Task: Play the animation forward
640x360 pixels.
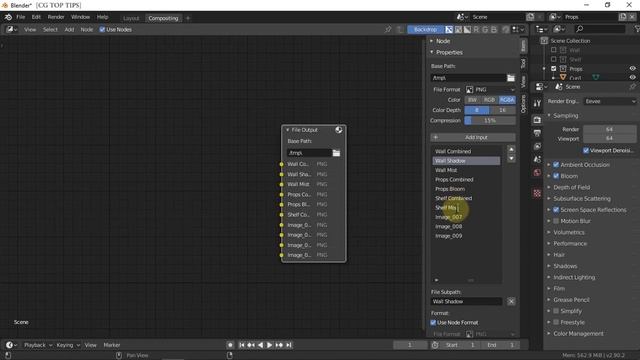Action: tap(269, 345)
